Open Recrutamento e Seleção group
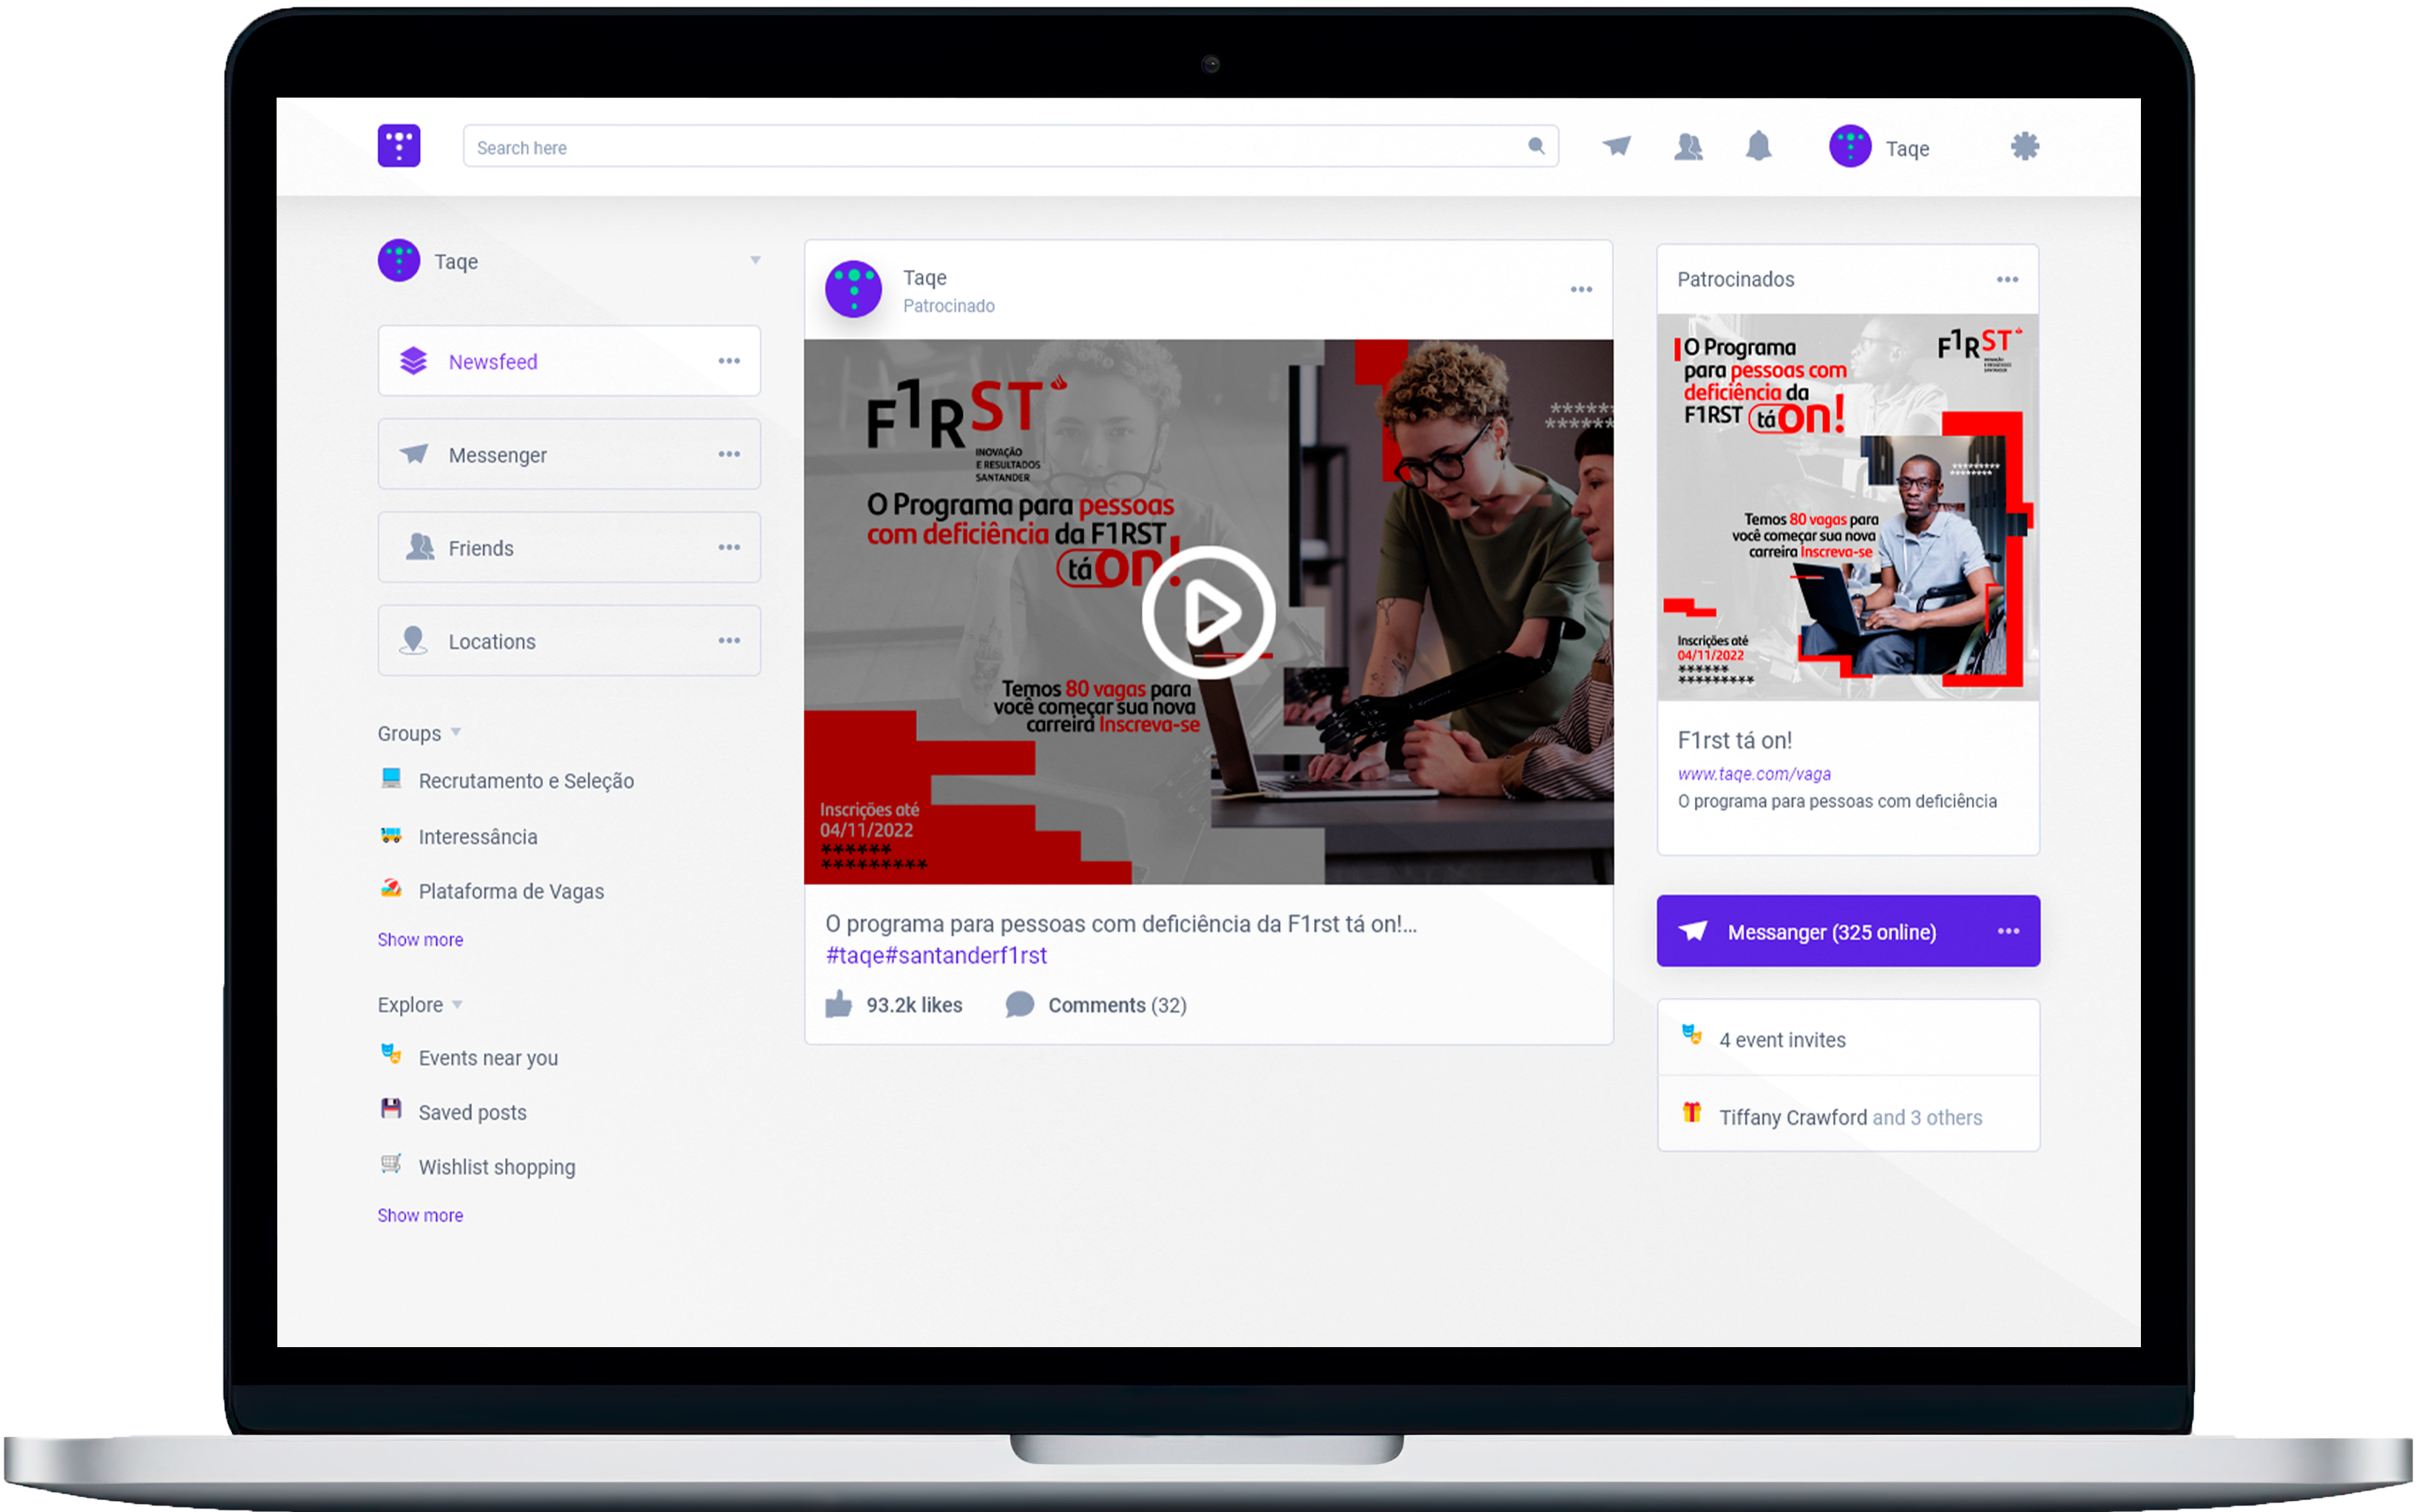The image size is (2419, 1512). coord(526,780)
